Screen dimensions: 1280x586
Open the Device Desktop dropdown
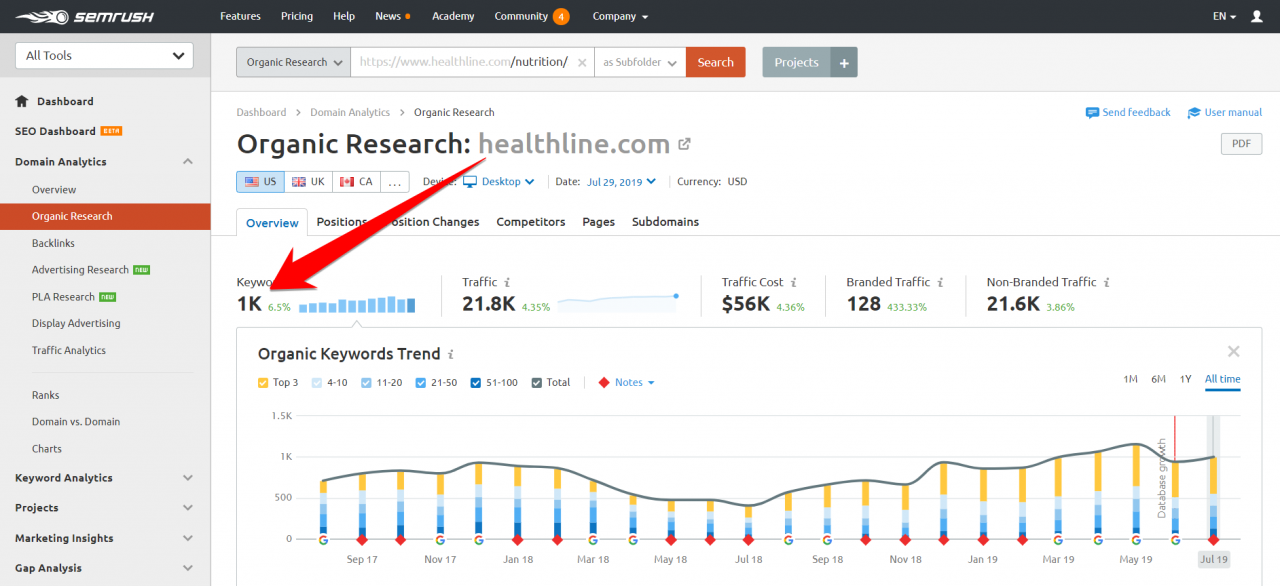[498, 182]
